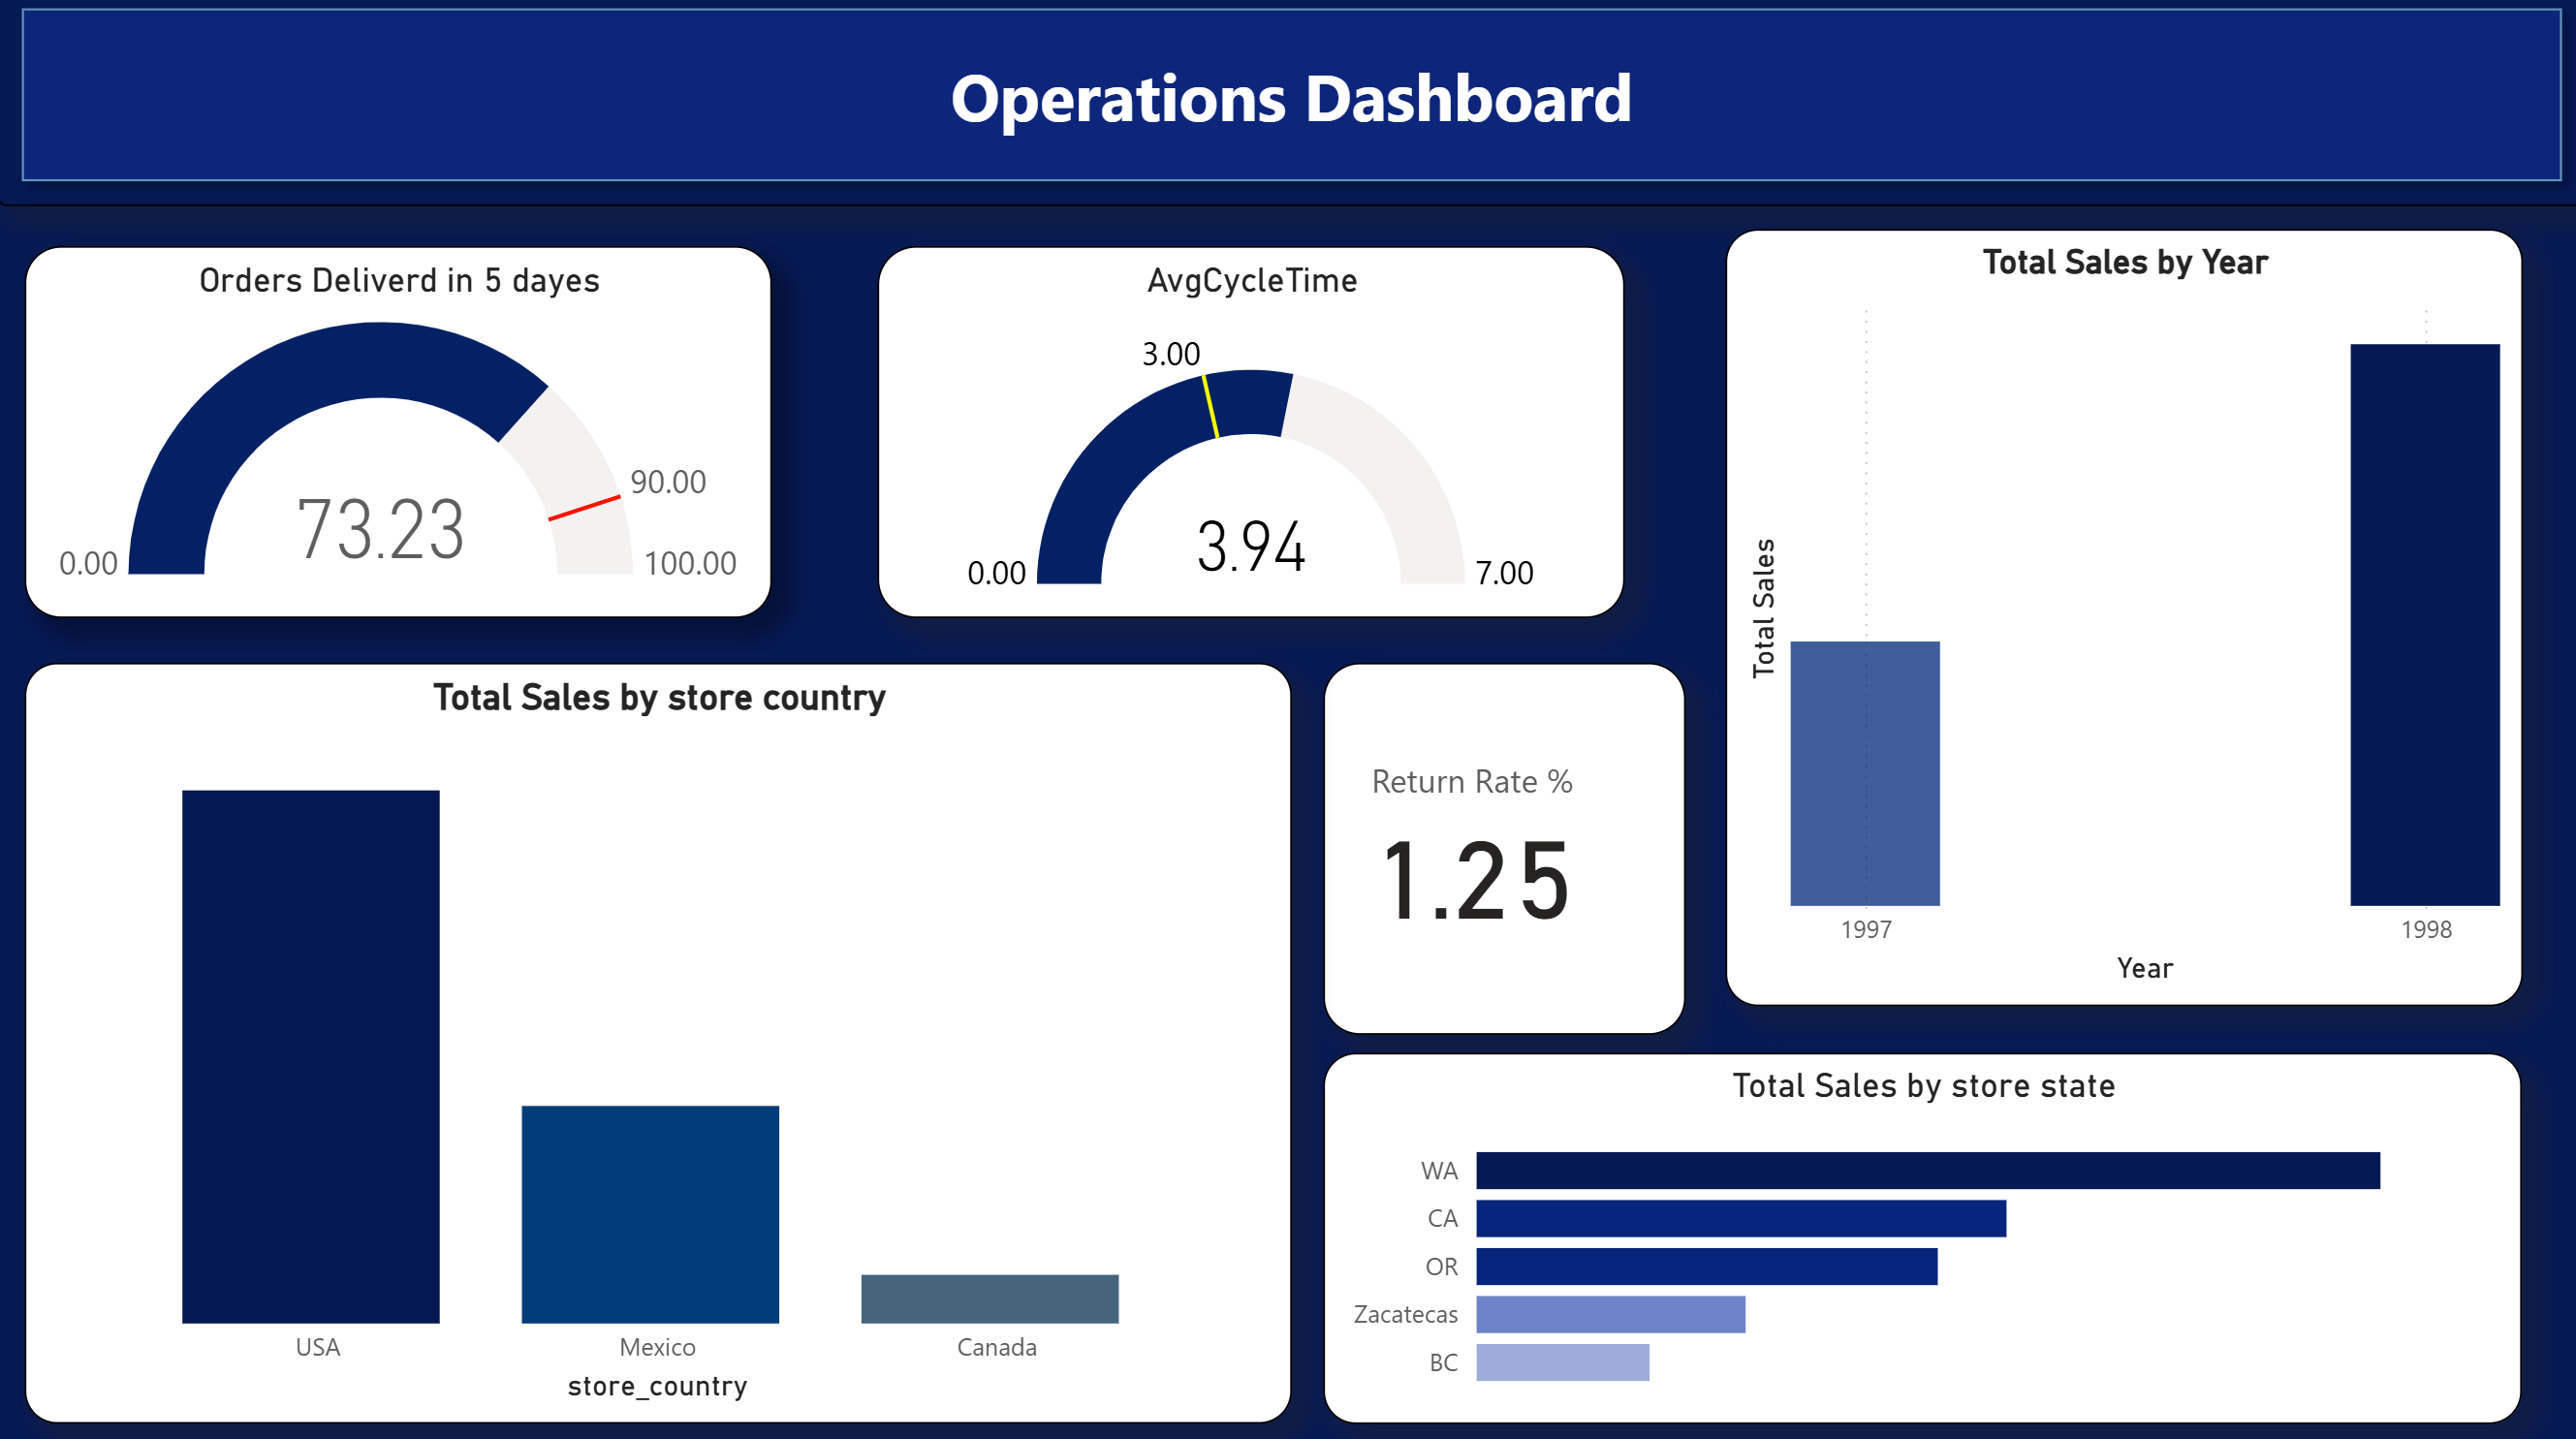Click the 'Total Sales by store country' title
This screenshot has height=1439, width=2576.
pos(659,697)
